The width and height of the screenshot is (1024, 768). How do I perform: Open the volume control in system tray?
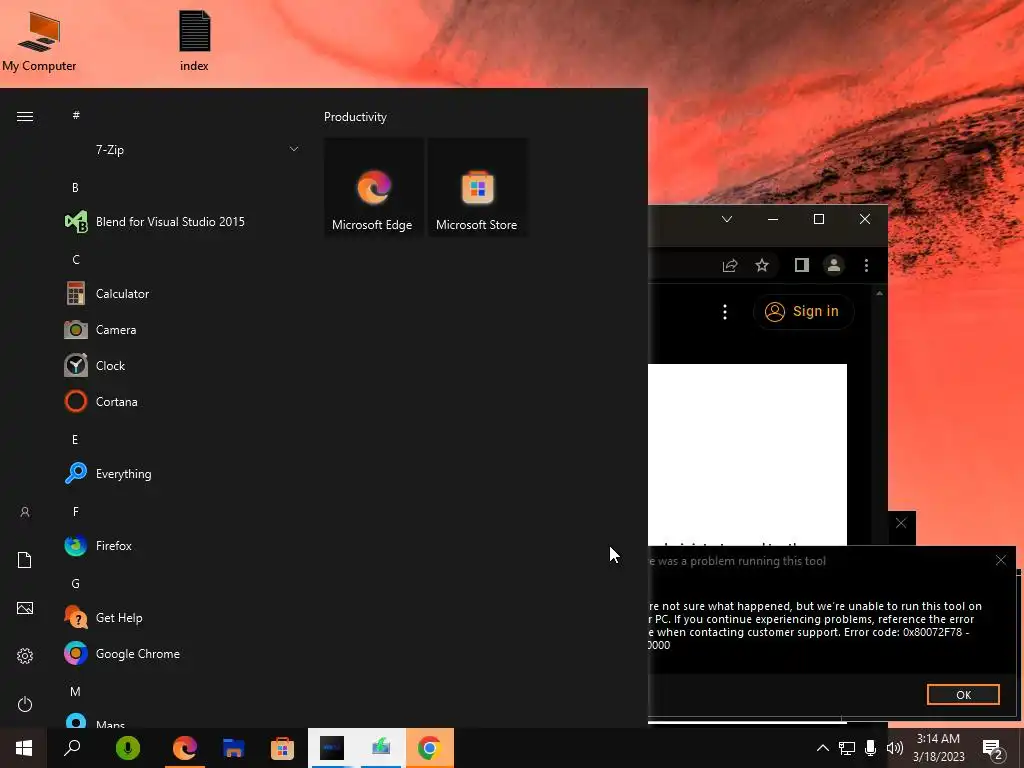(x=895, y=748)
